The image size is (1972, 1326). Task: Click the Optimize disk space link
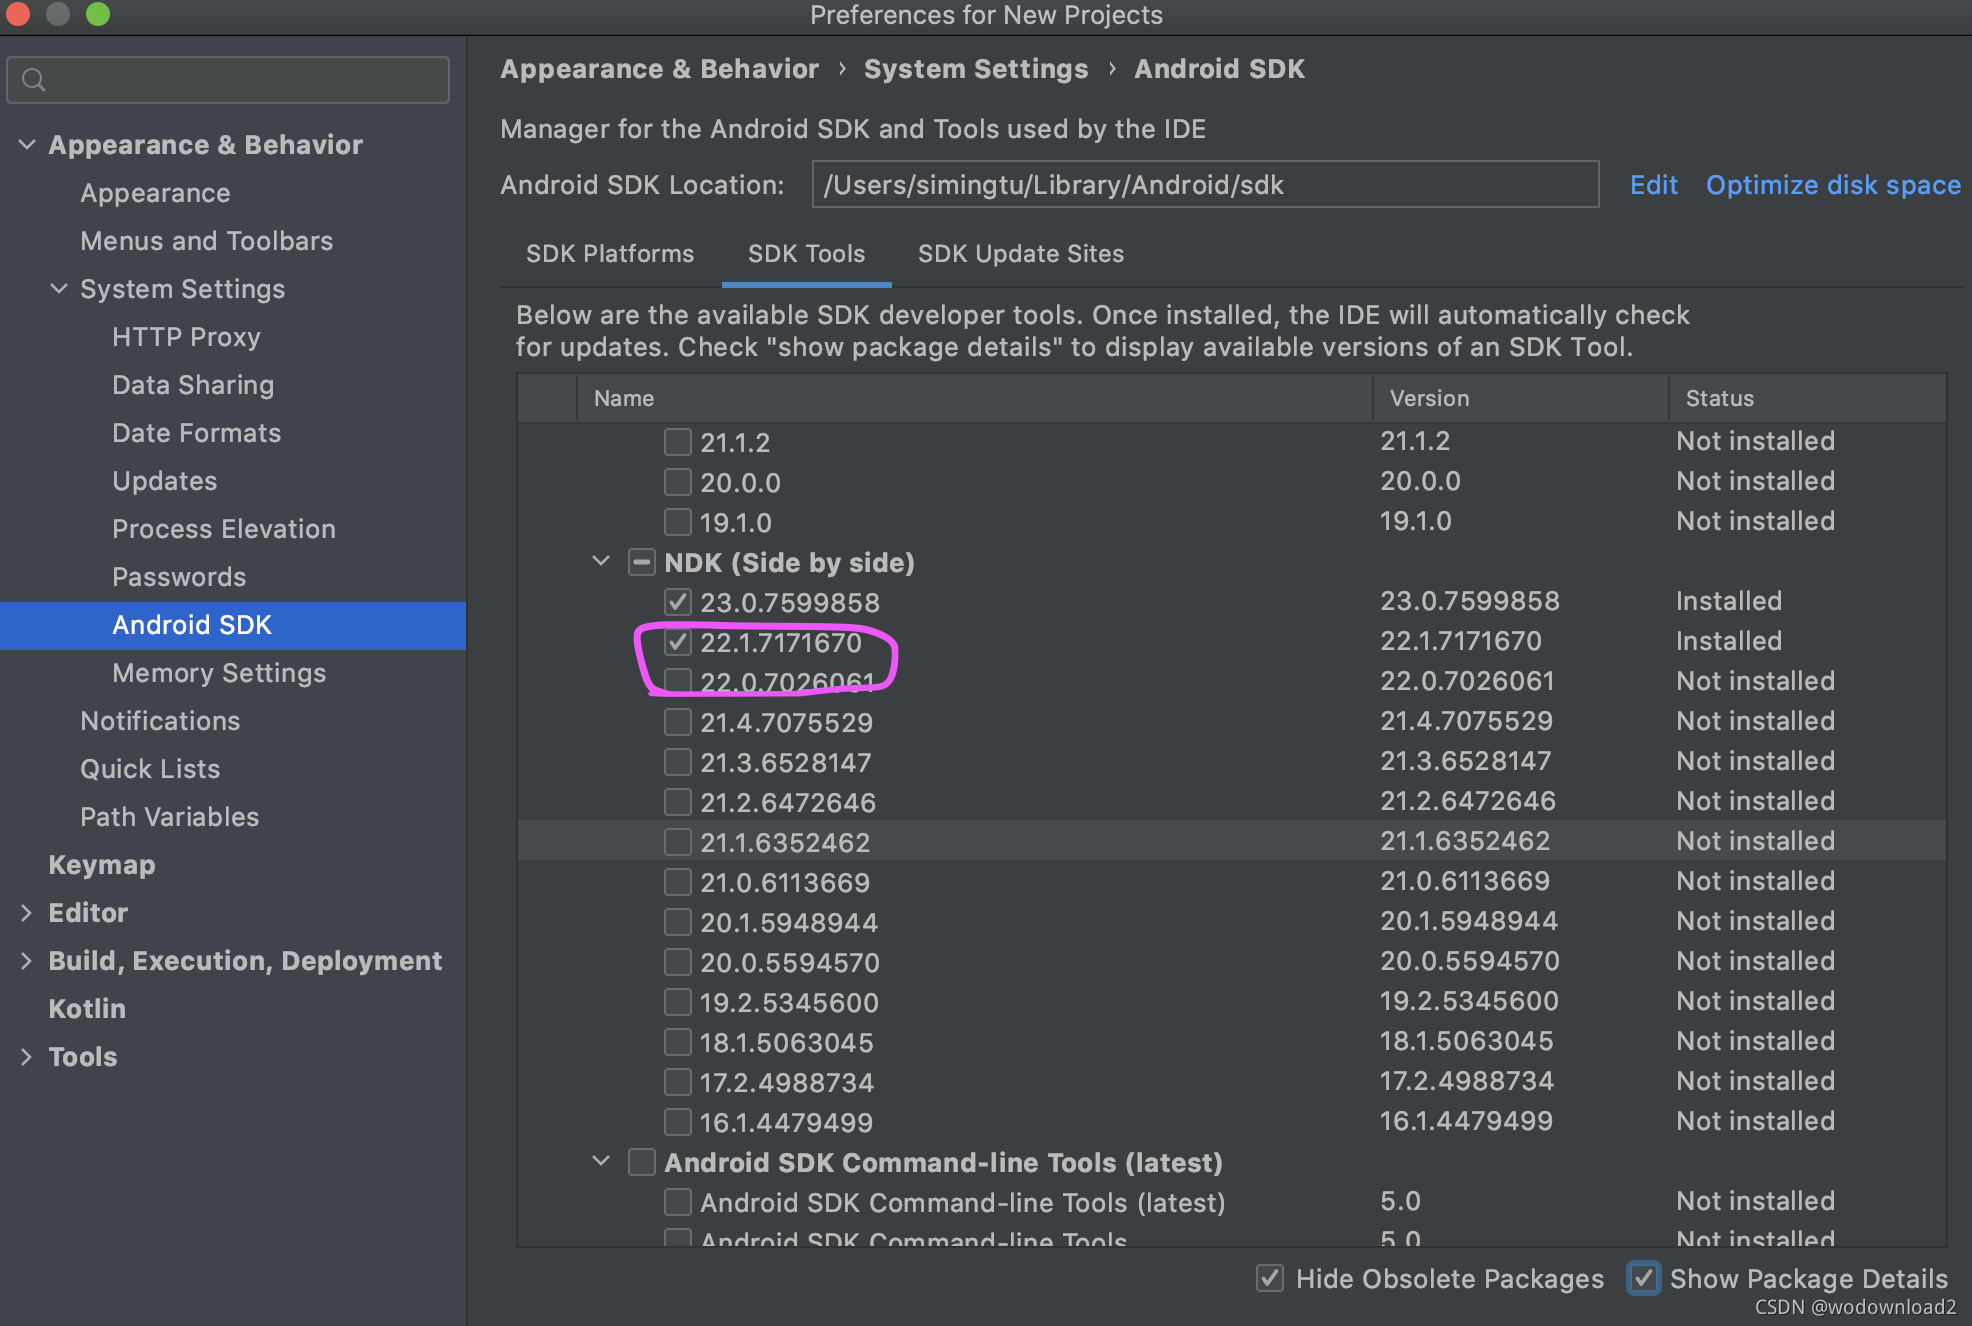pos(1833,185)
